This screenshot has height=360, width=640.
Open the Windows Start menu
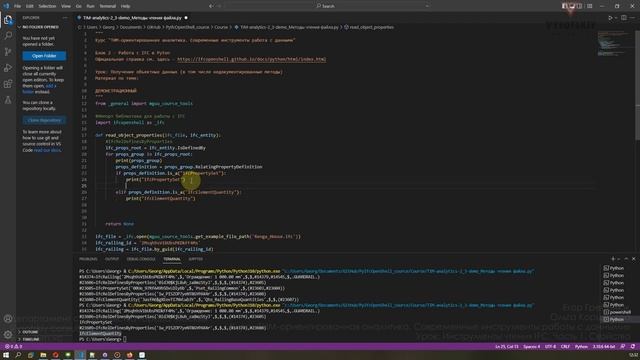tap(6, 355)
